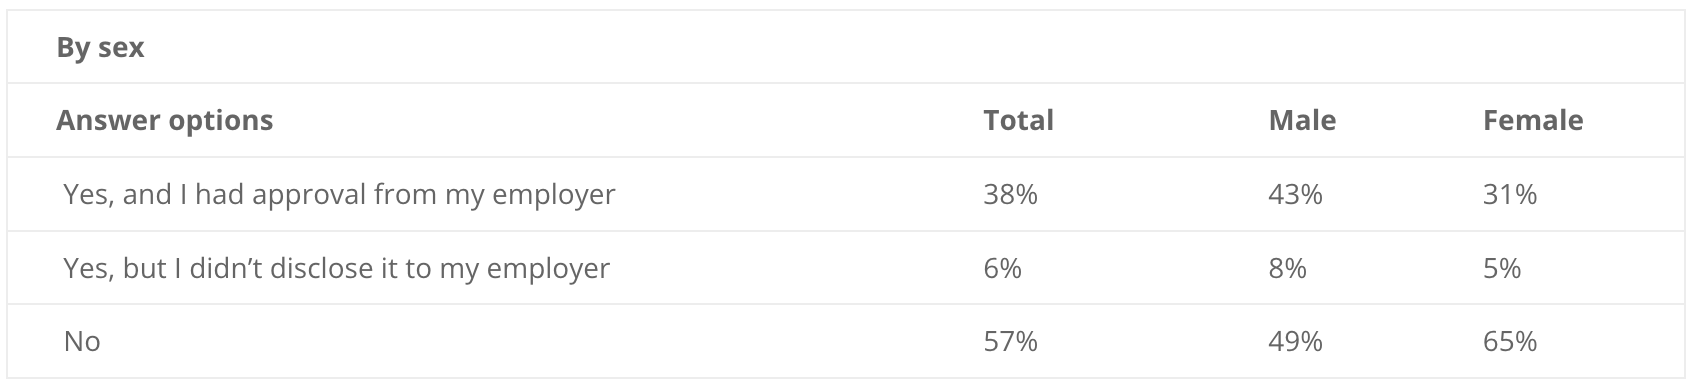
Task: Click the 31% female approval cell
Action: tap(1510, 194)
